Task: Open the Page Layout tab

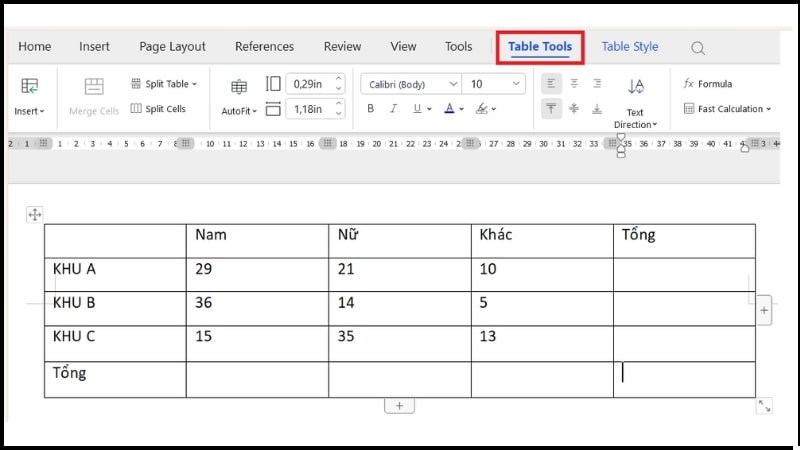Action: [172, 47]
